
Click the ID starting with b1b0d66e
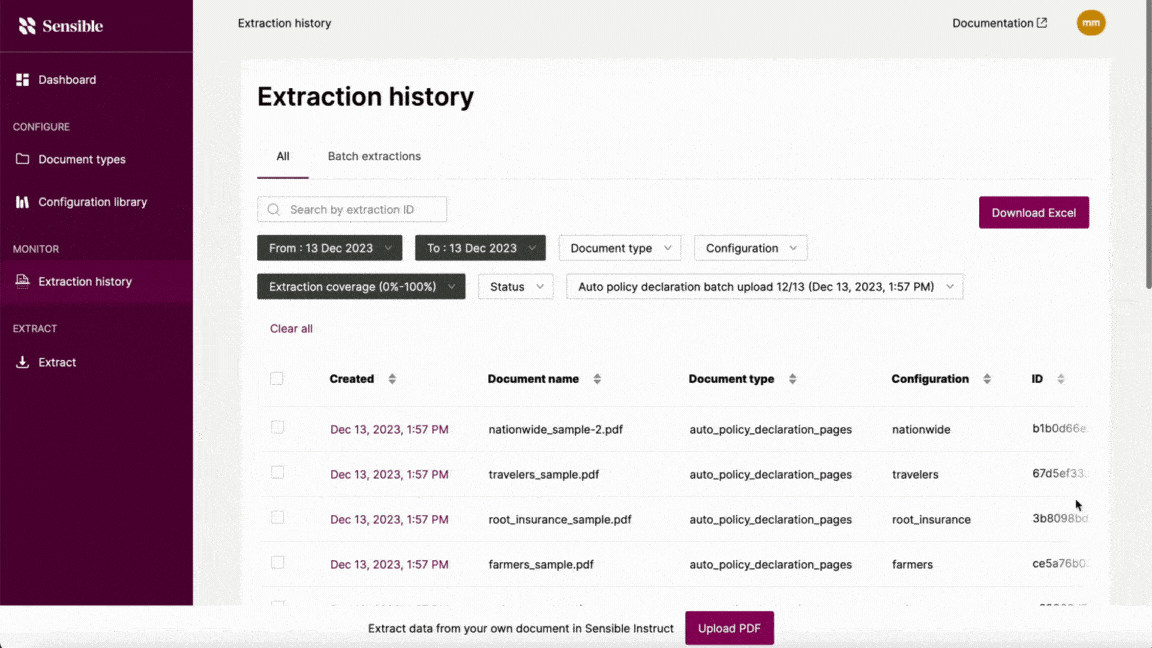1059,428
